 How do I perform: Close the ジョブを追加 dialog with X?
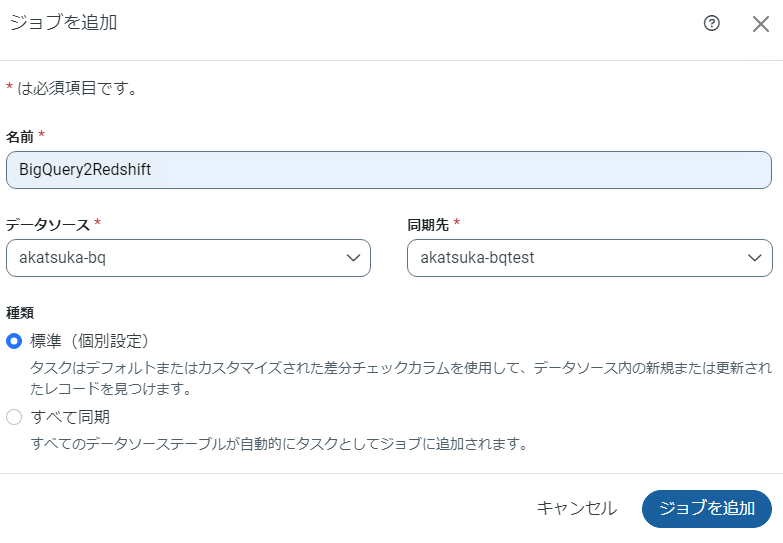pyautogui.click(x=760, y=24)
